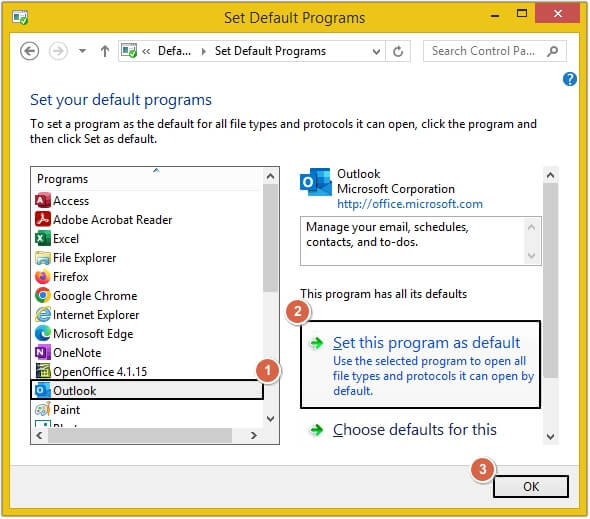Click the green arrow beside Choose defaults
This screenshot has width=590, height=519.
tap(316, 430)
